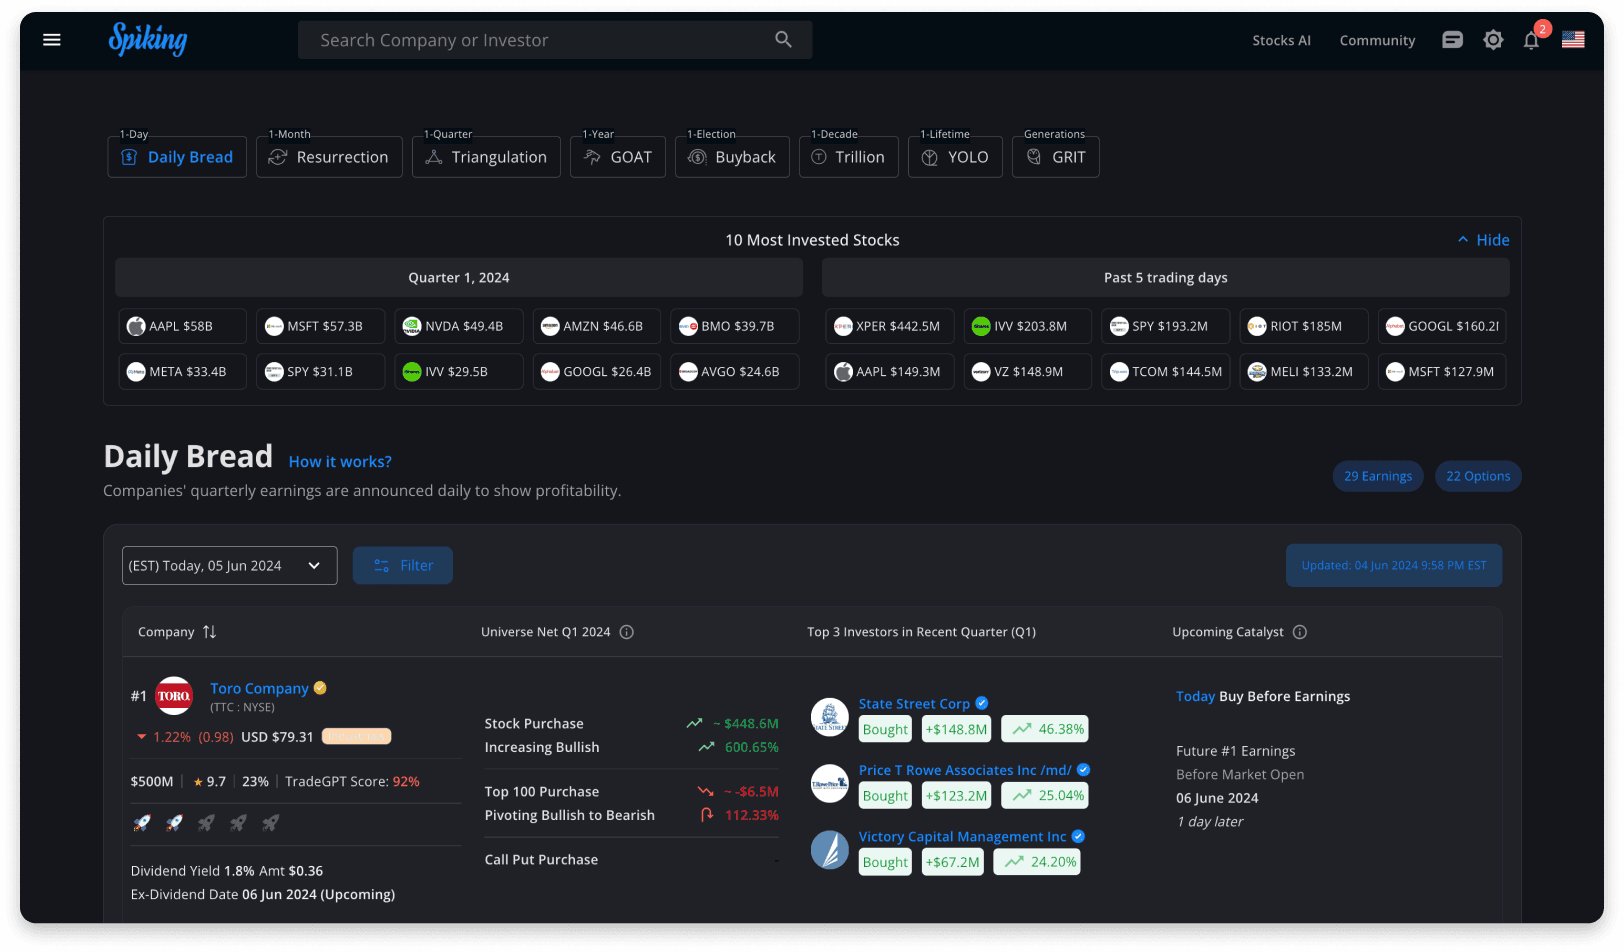This screenshot has width=1624, height=952.
Task: Click the Toro verified badge
Action: point(320,688)
